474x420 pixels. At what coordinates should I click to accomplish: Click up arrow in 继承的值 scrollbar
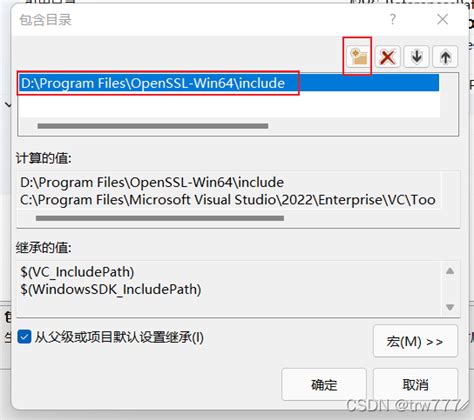tap(450, 271)
